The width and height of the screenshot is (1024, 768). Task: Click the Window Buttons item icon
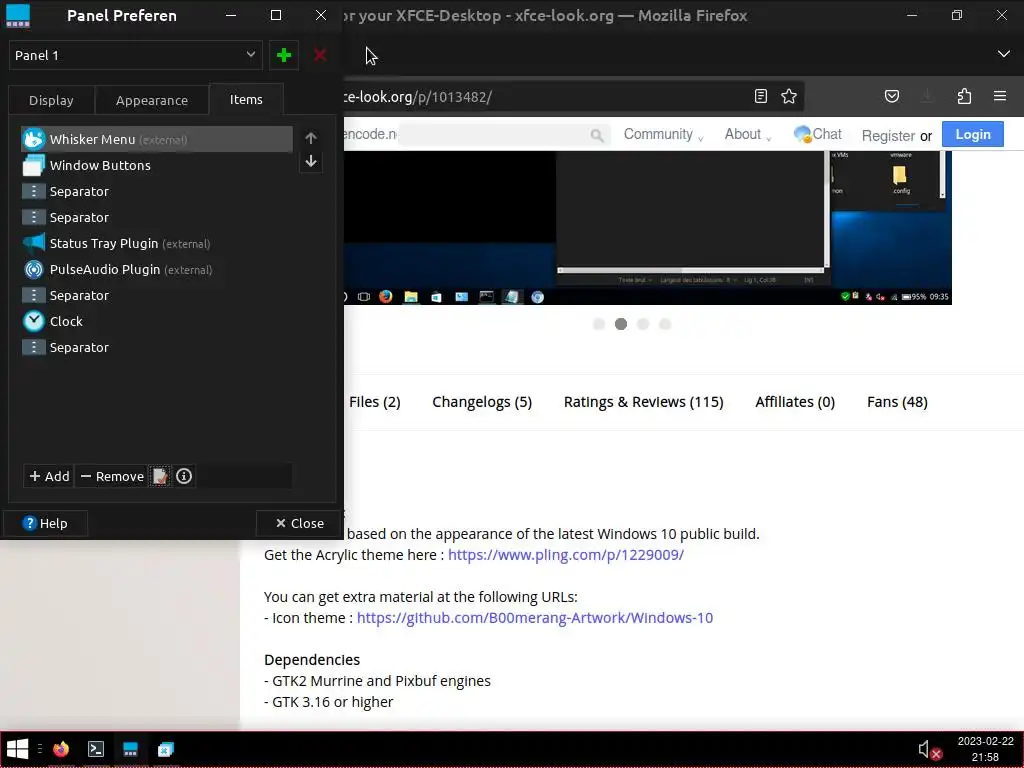click(x=34, y=165)
